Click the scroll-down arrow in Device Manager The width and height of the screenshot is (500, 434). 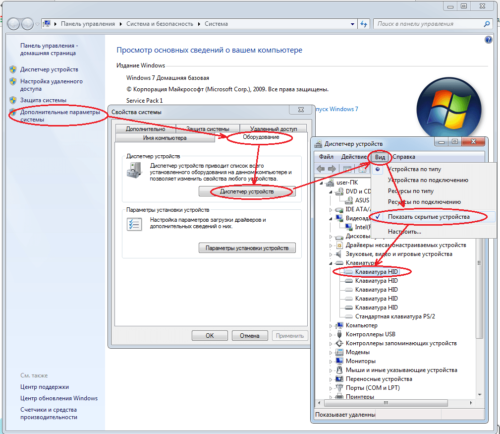[x=480, y=395]
